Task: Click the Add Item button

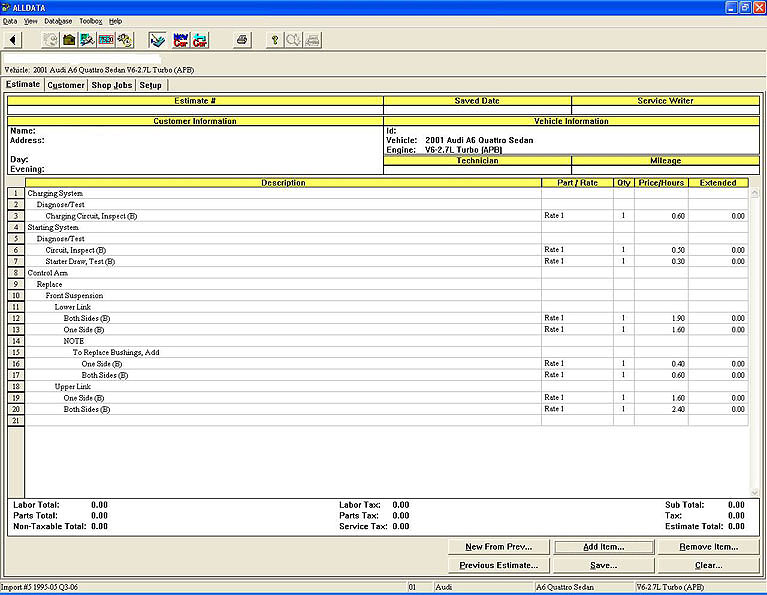Action: [x=604, y=547]
